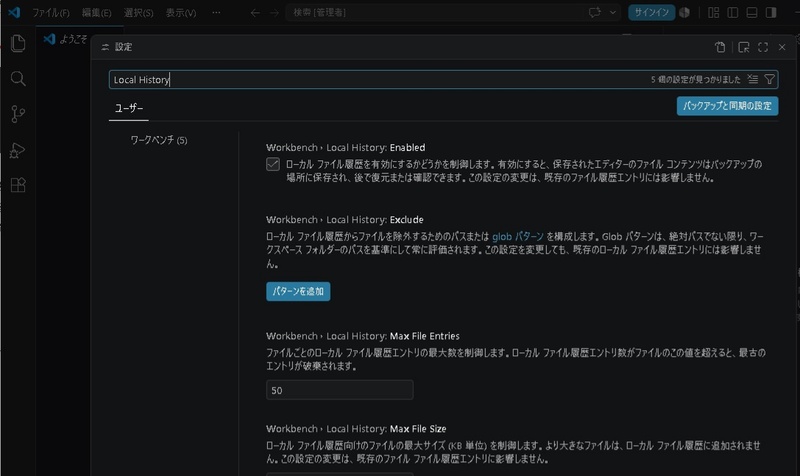Click the Max File Entries setting title
This screenshot has width=800, height=476.
tap(363, 336)
